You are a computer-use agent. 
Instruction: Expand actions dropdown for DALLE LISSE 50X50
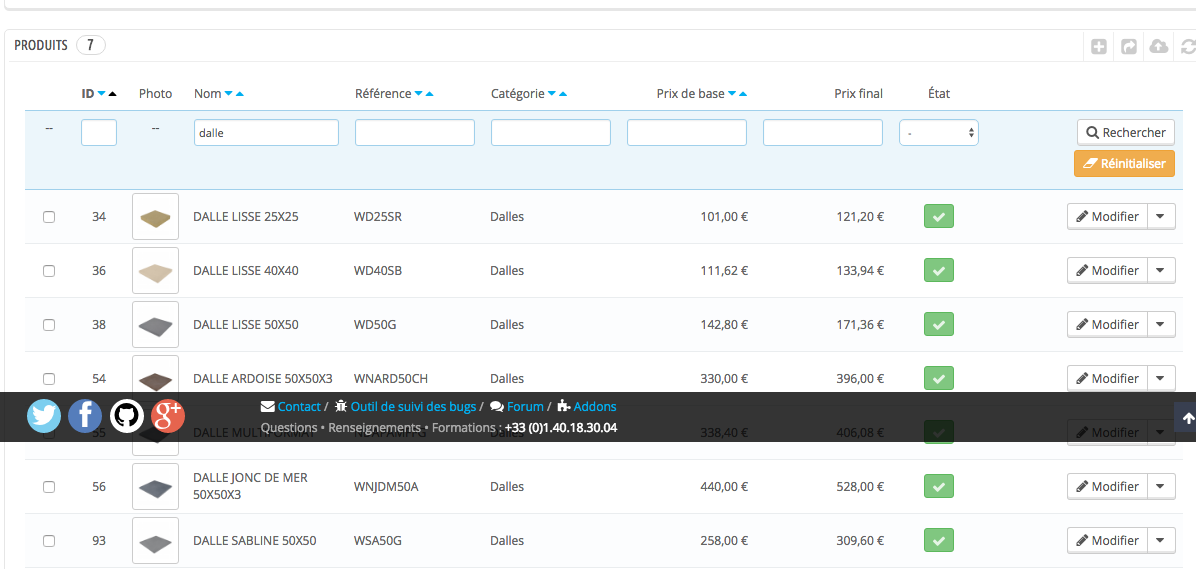1161,324
